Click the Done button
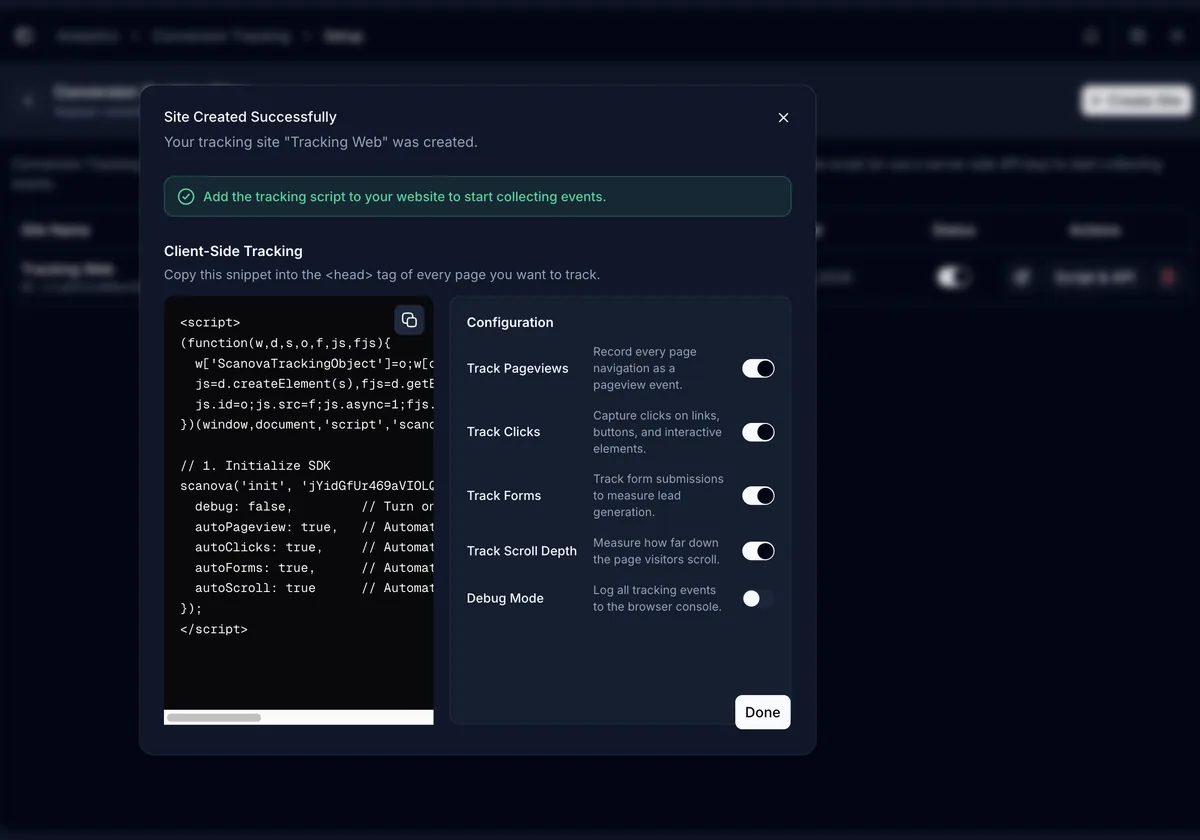The height and width of the screenshot is (840, 1200). click(x=763, y=712)
